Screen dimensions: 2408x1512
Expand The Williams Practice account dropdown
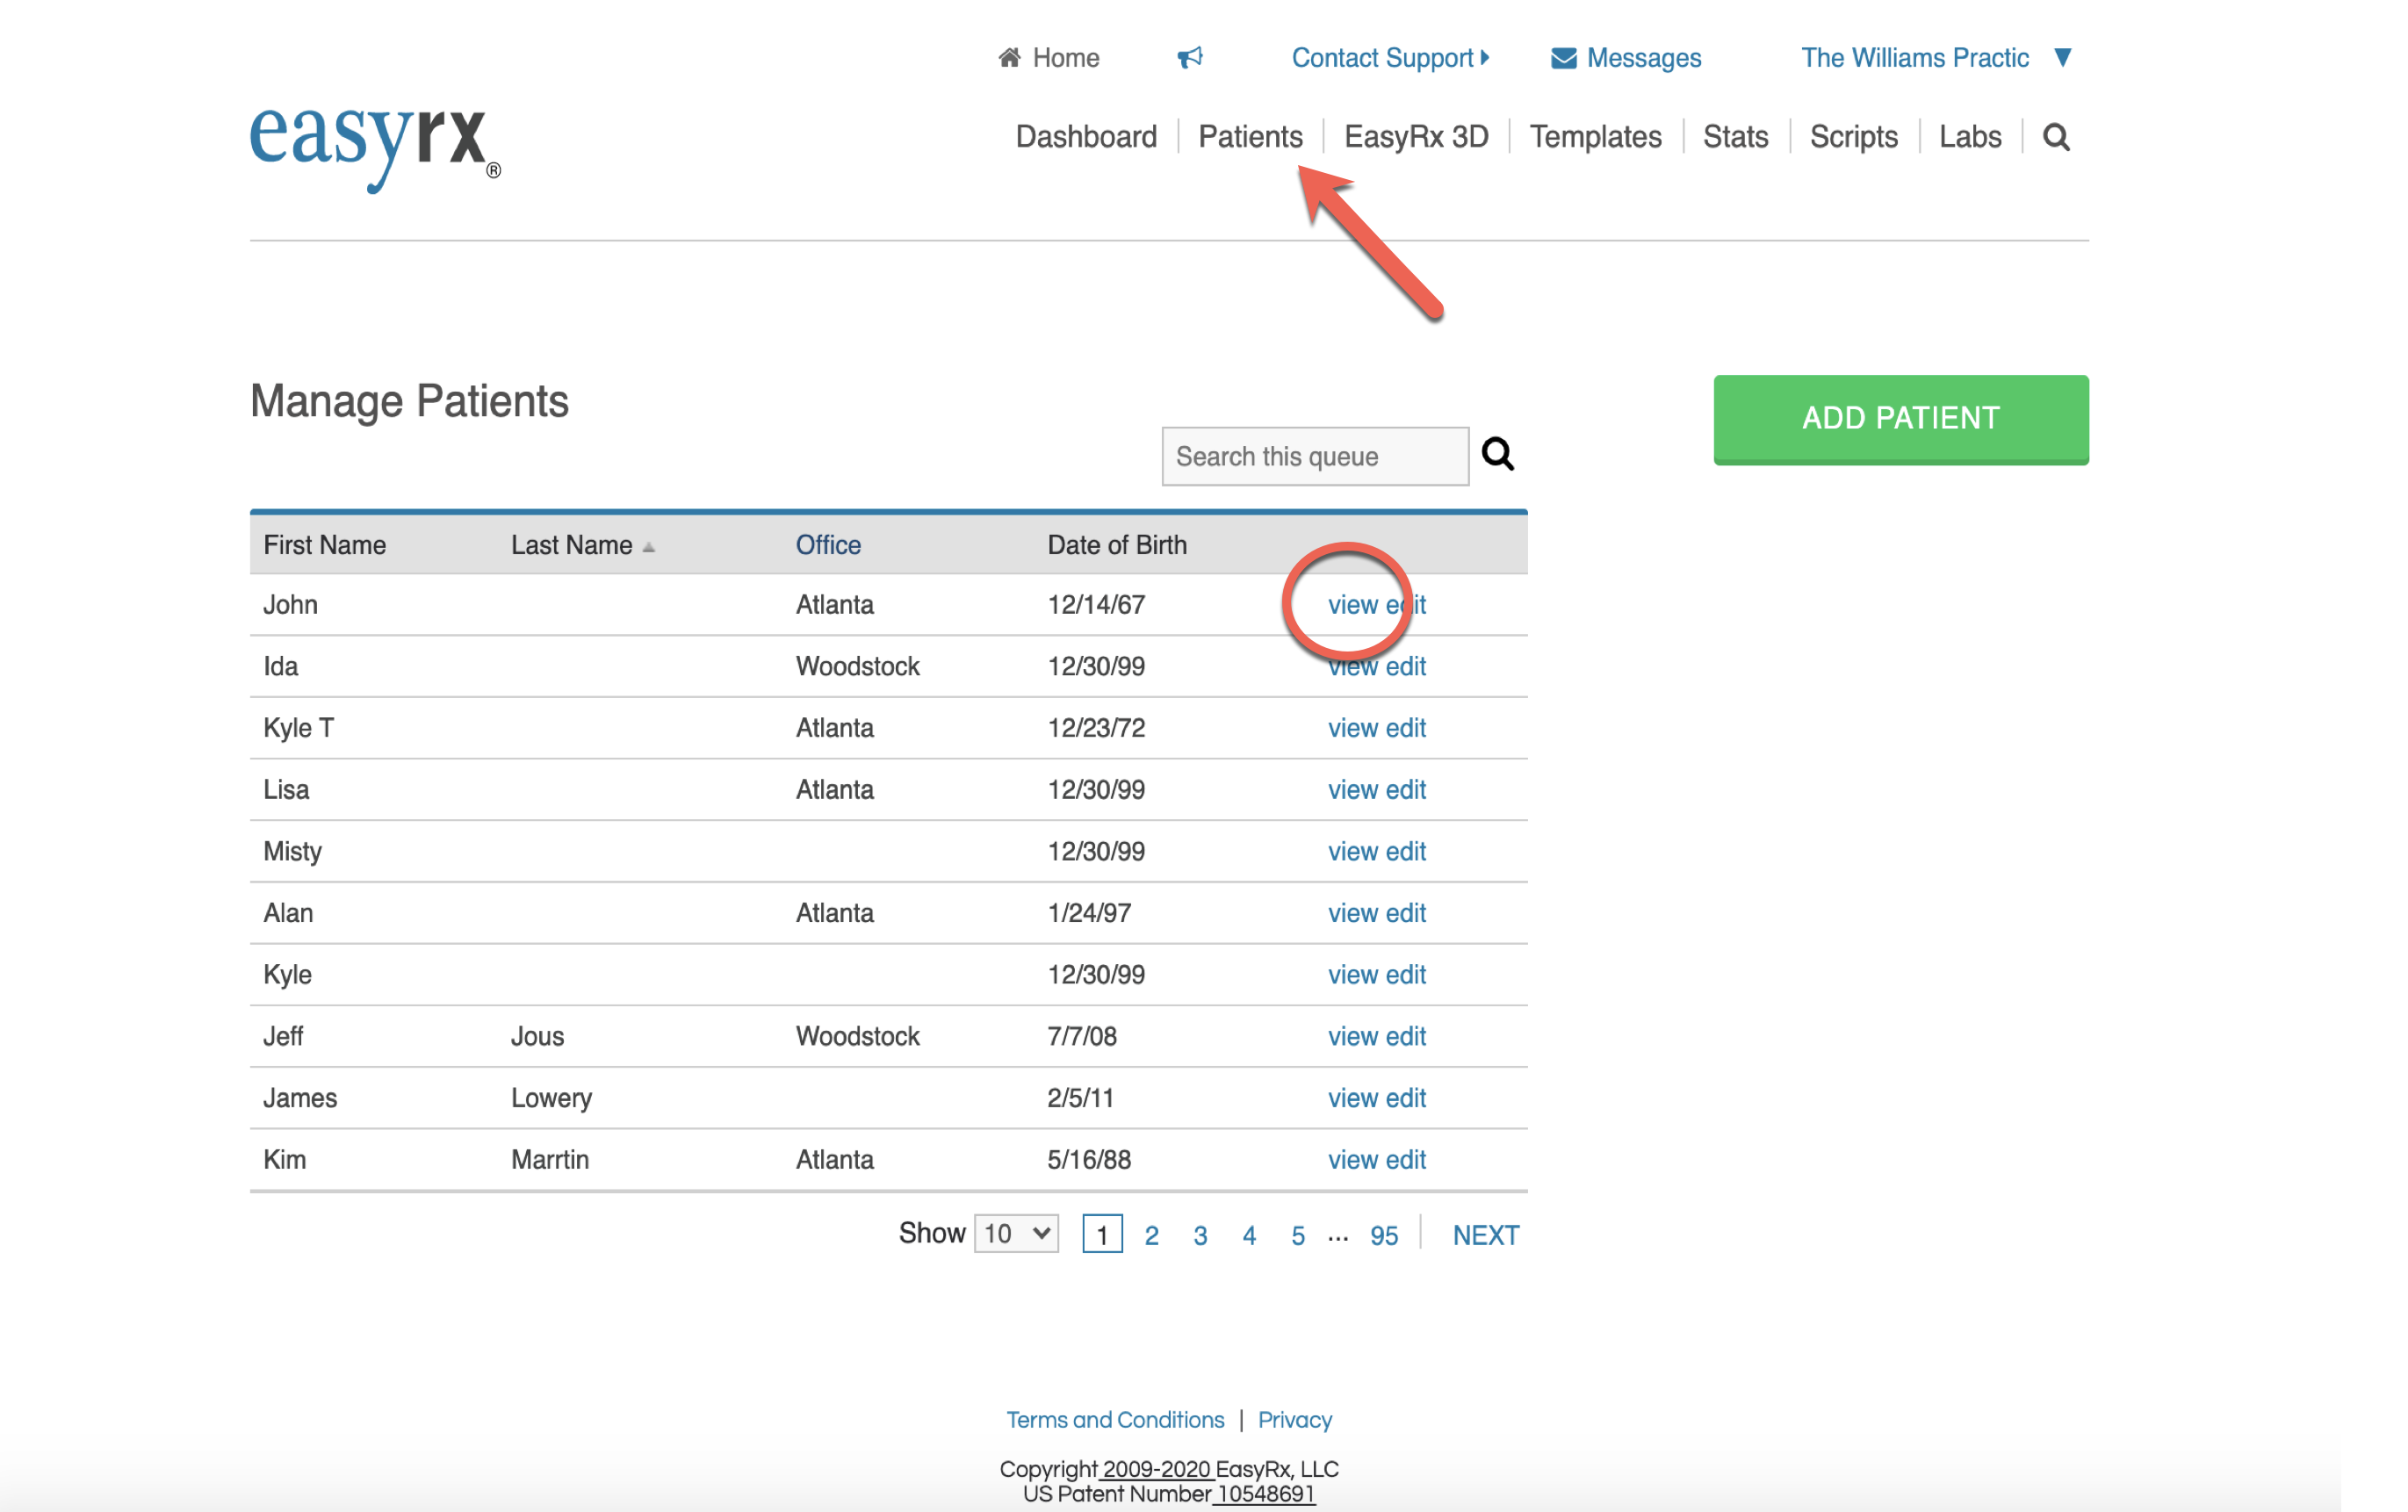(x=2062, y=58)
